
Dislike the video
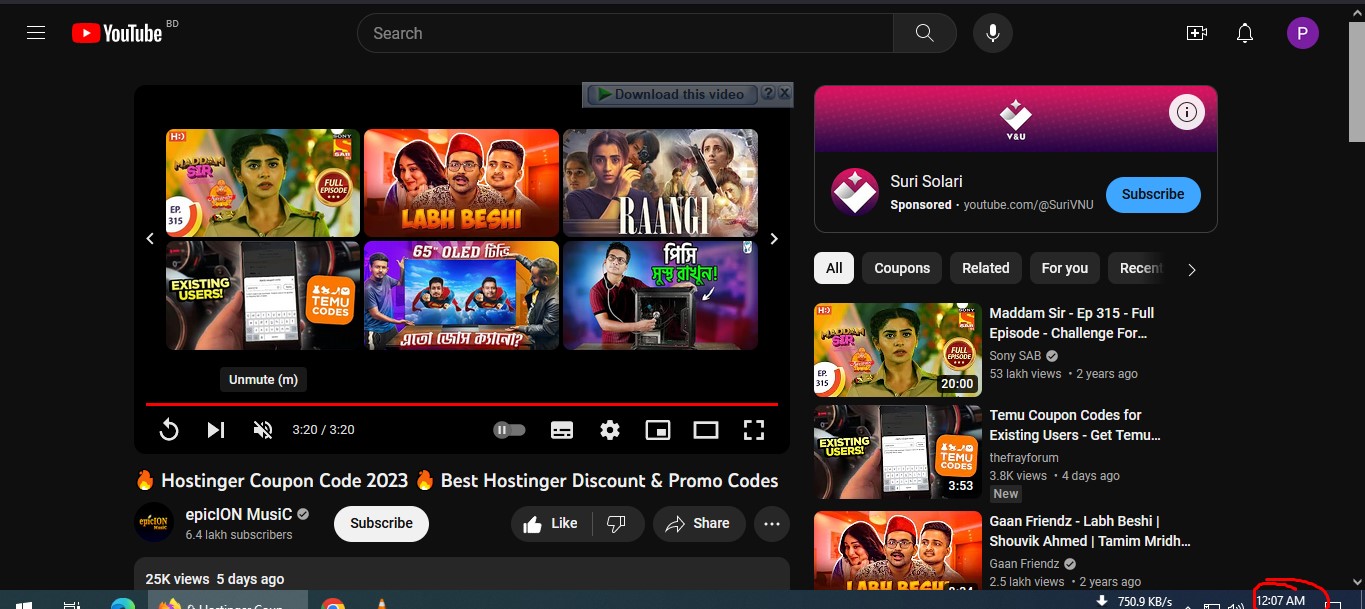[x=617, y=523]
